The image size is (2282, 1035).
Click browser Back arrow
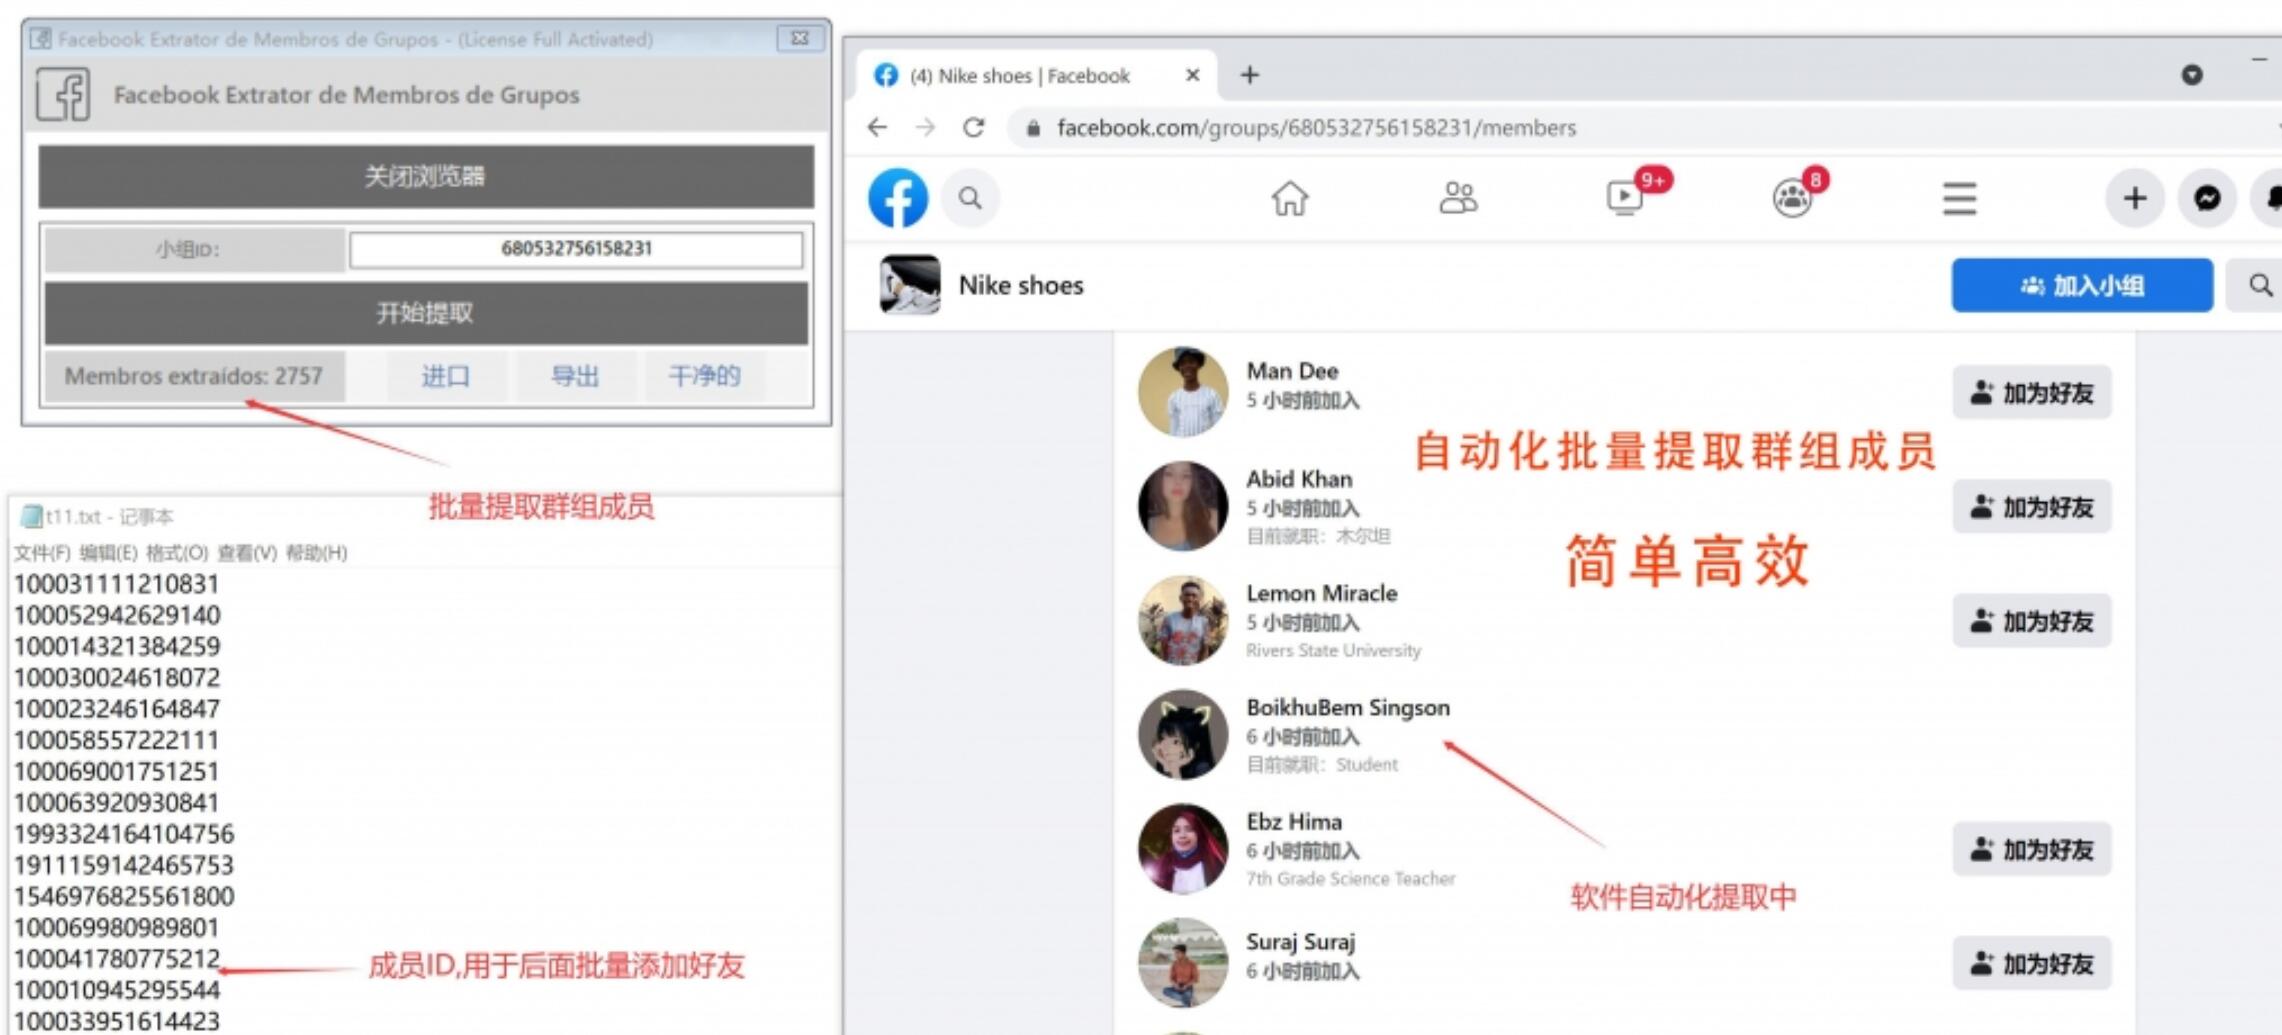877,127
